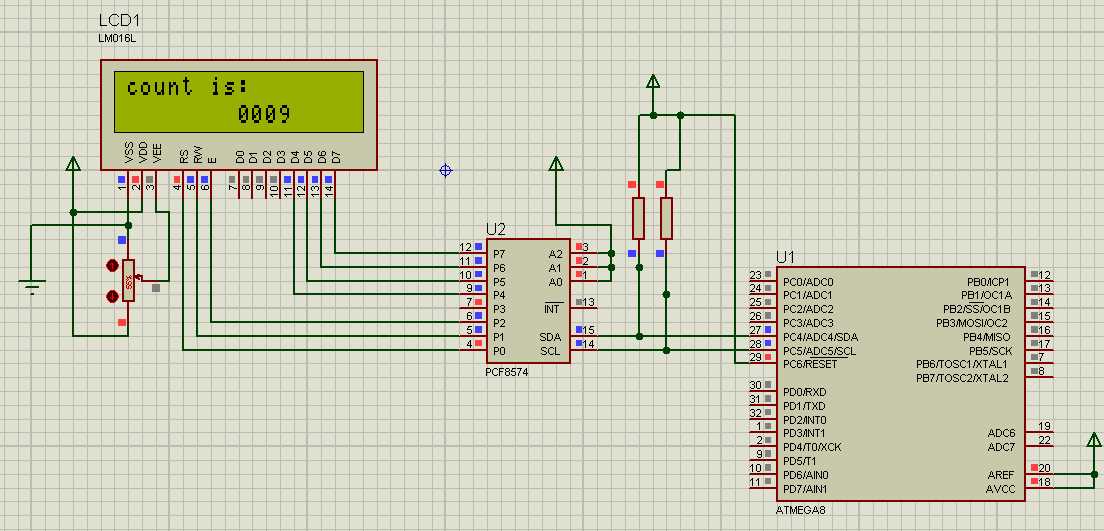Click the PC4/ADC4/SDA pin label
1104x531 pixels.
click(x=820, y=337)
